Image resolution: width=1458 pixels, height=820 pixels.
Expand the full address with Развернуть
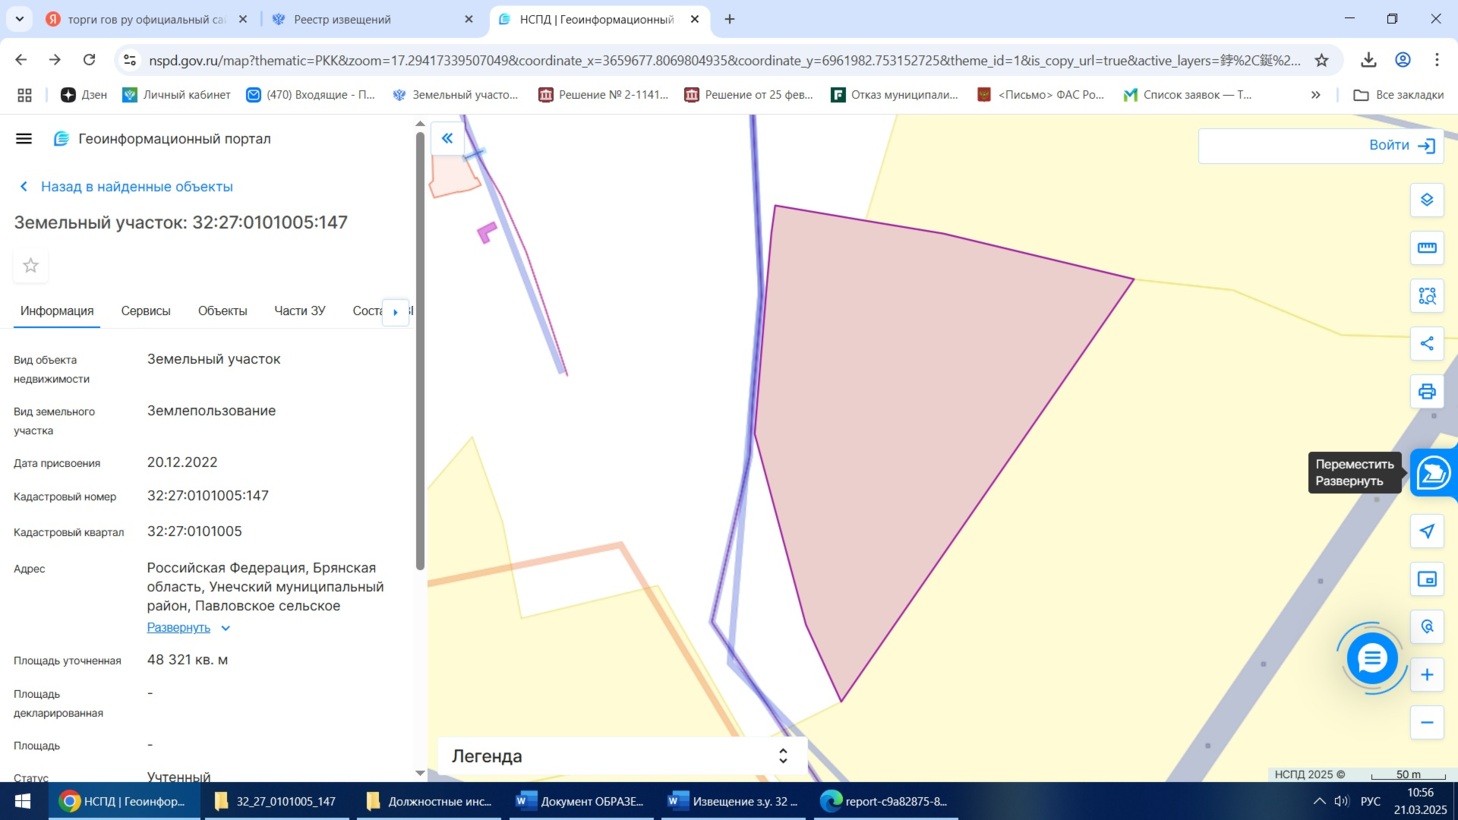pos(180,628)
